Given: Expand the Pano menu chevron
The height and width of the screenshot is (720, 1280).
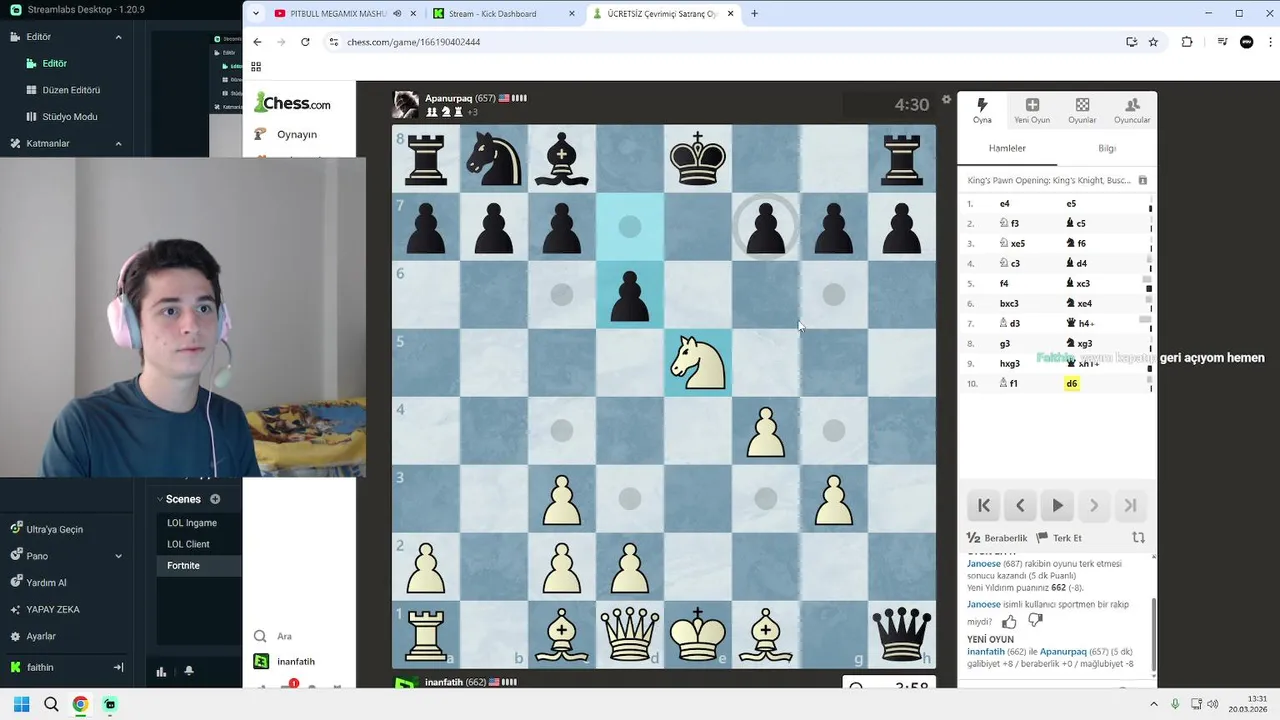Looking at the screenshot, I should point(118,556).
